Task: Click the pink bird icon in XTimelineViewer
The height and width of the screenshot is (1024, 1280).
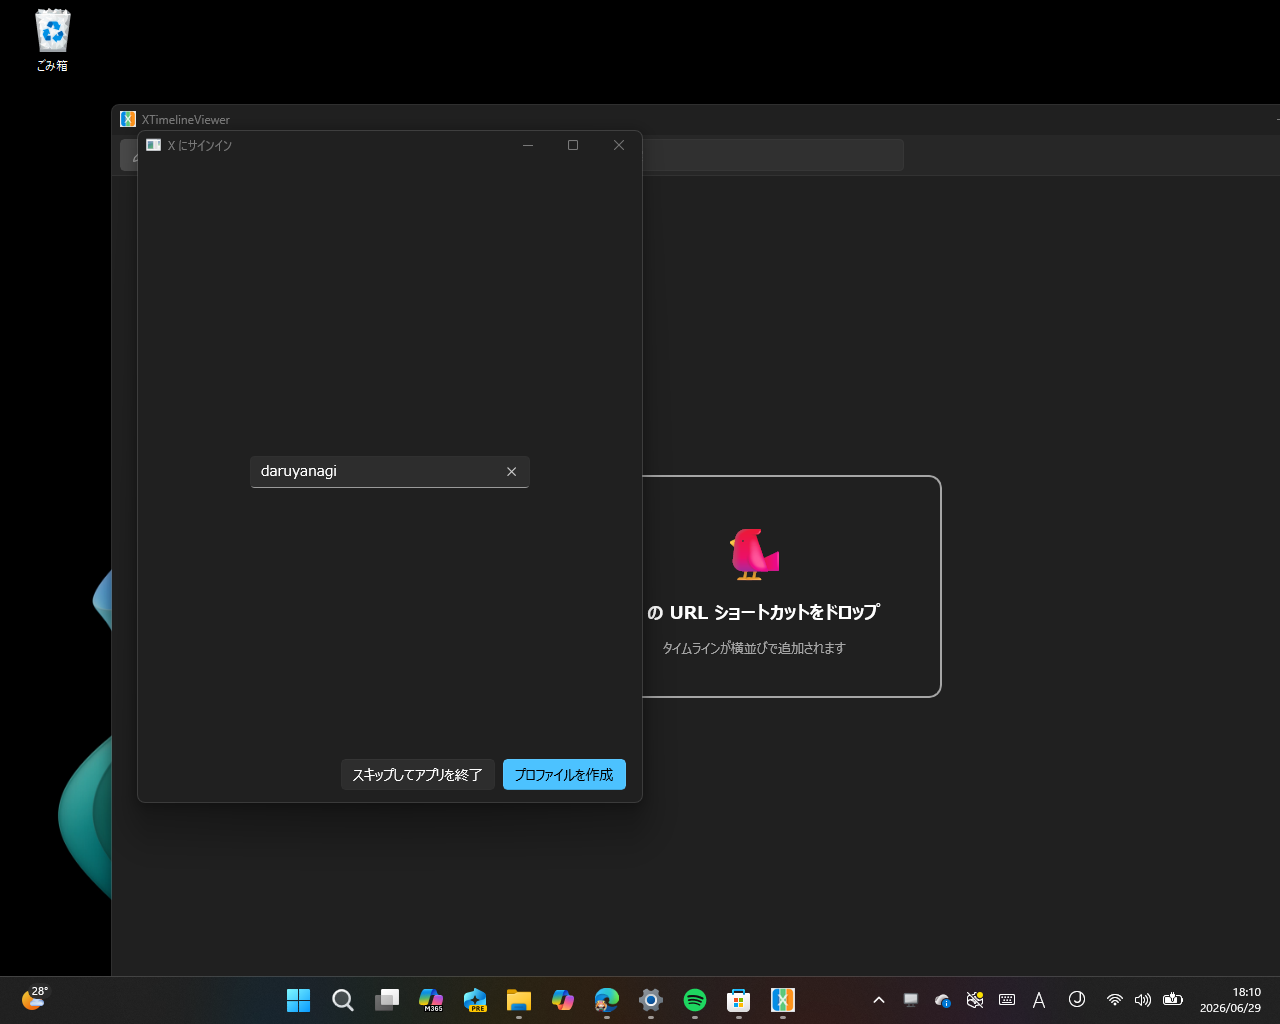Action: 754,554
